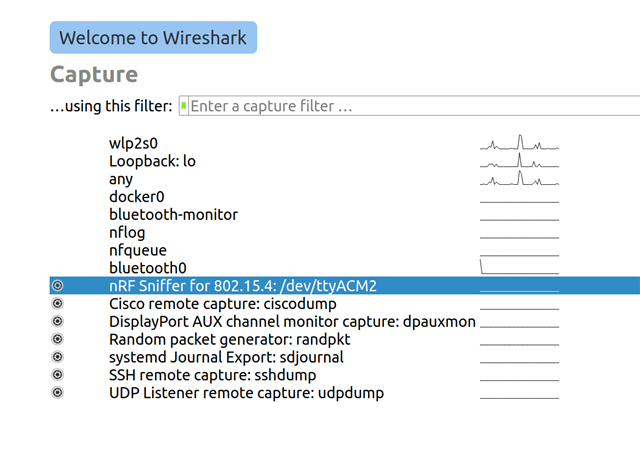Select Random packet generator: randpkt
640x453 pixels.
point(229,339)
